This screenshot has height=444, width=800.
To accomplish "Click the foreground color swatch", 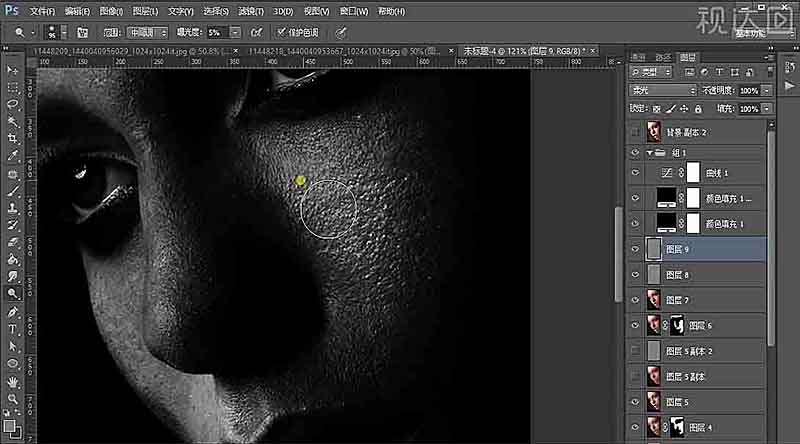I will point(9,426).
